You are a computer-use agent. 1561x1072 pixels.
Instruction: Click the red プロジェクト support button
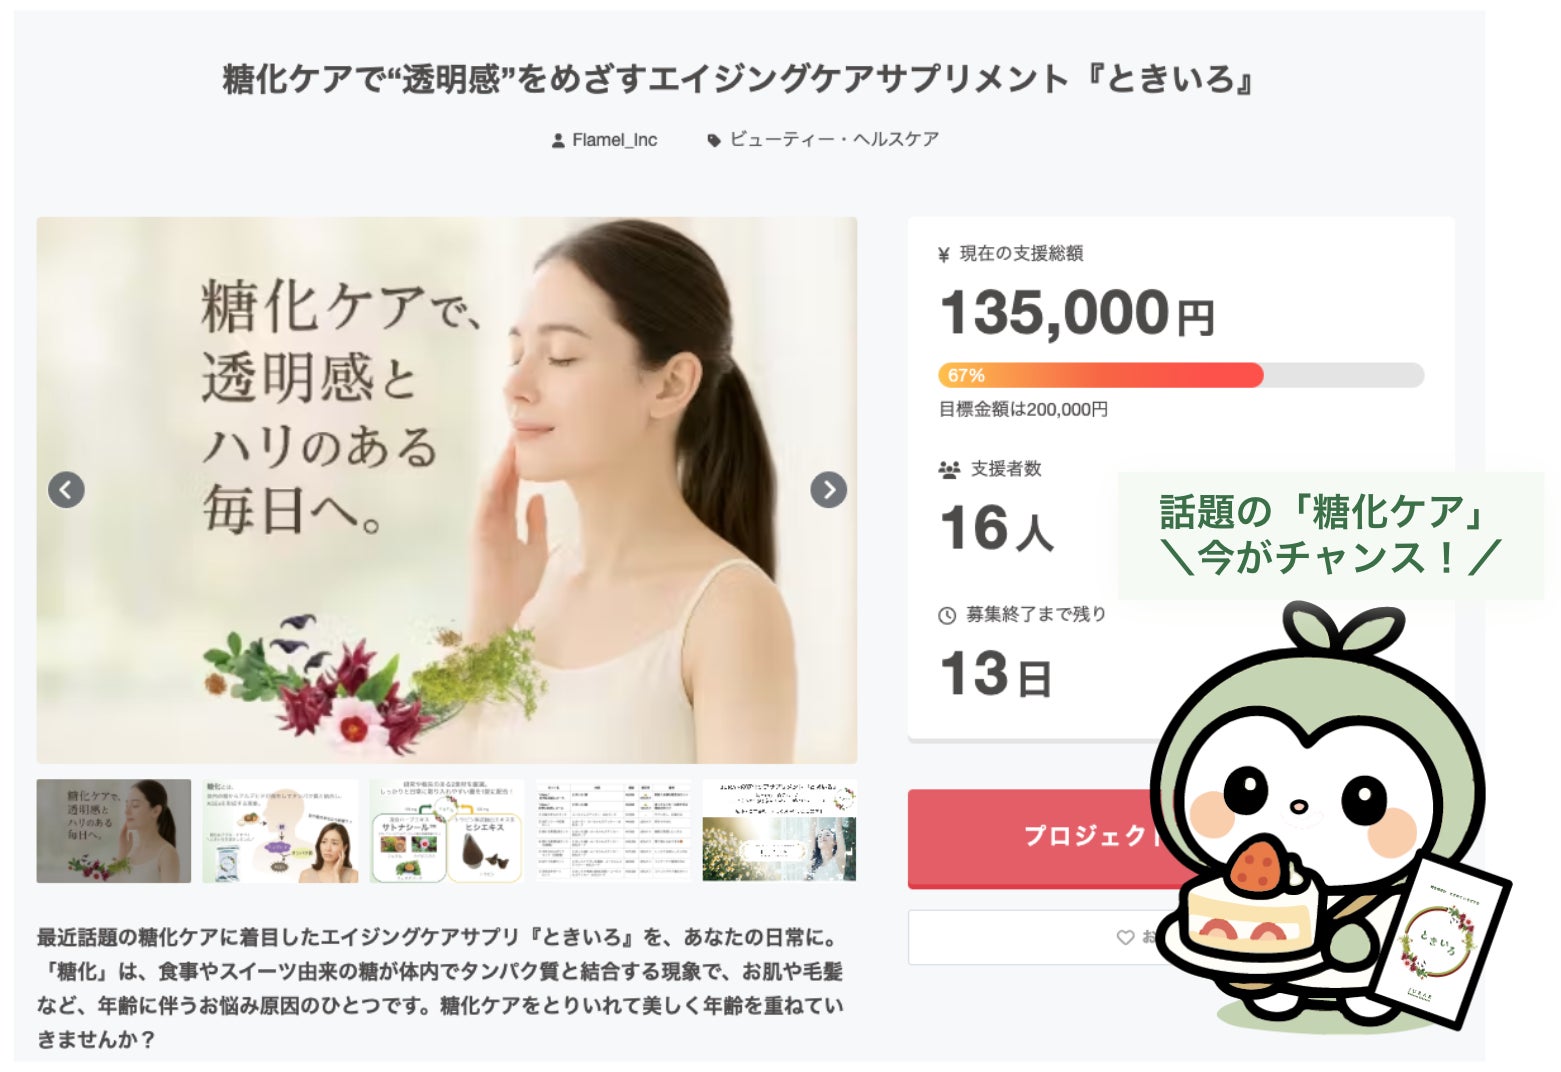(x=1042, y=838)
